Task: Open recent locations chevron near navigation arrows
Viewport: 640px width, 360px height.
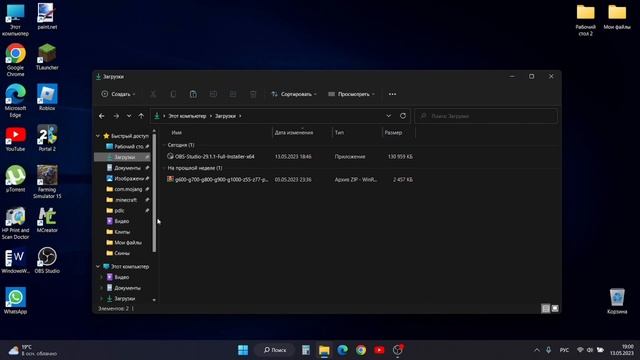Action: (x=129, y=116)
